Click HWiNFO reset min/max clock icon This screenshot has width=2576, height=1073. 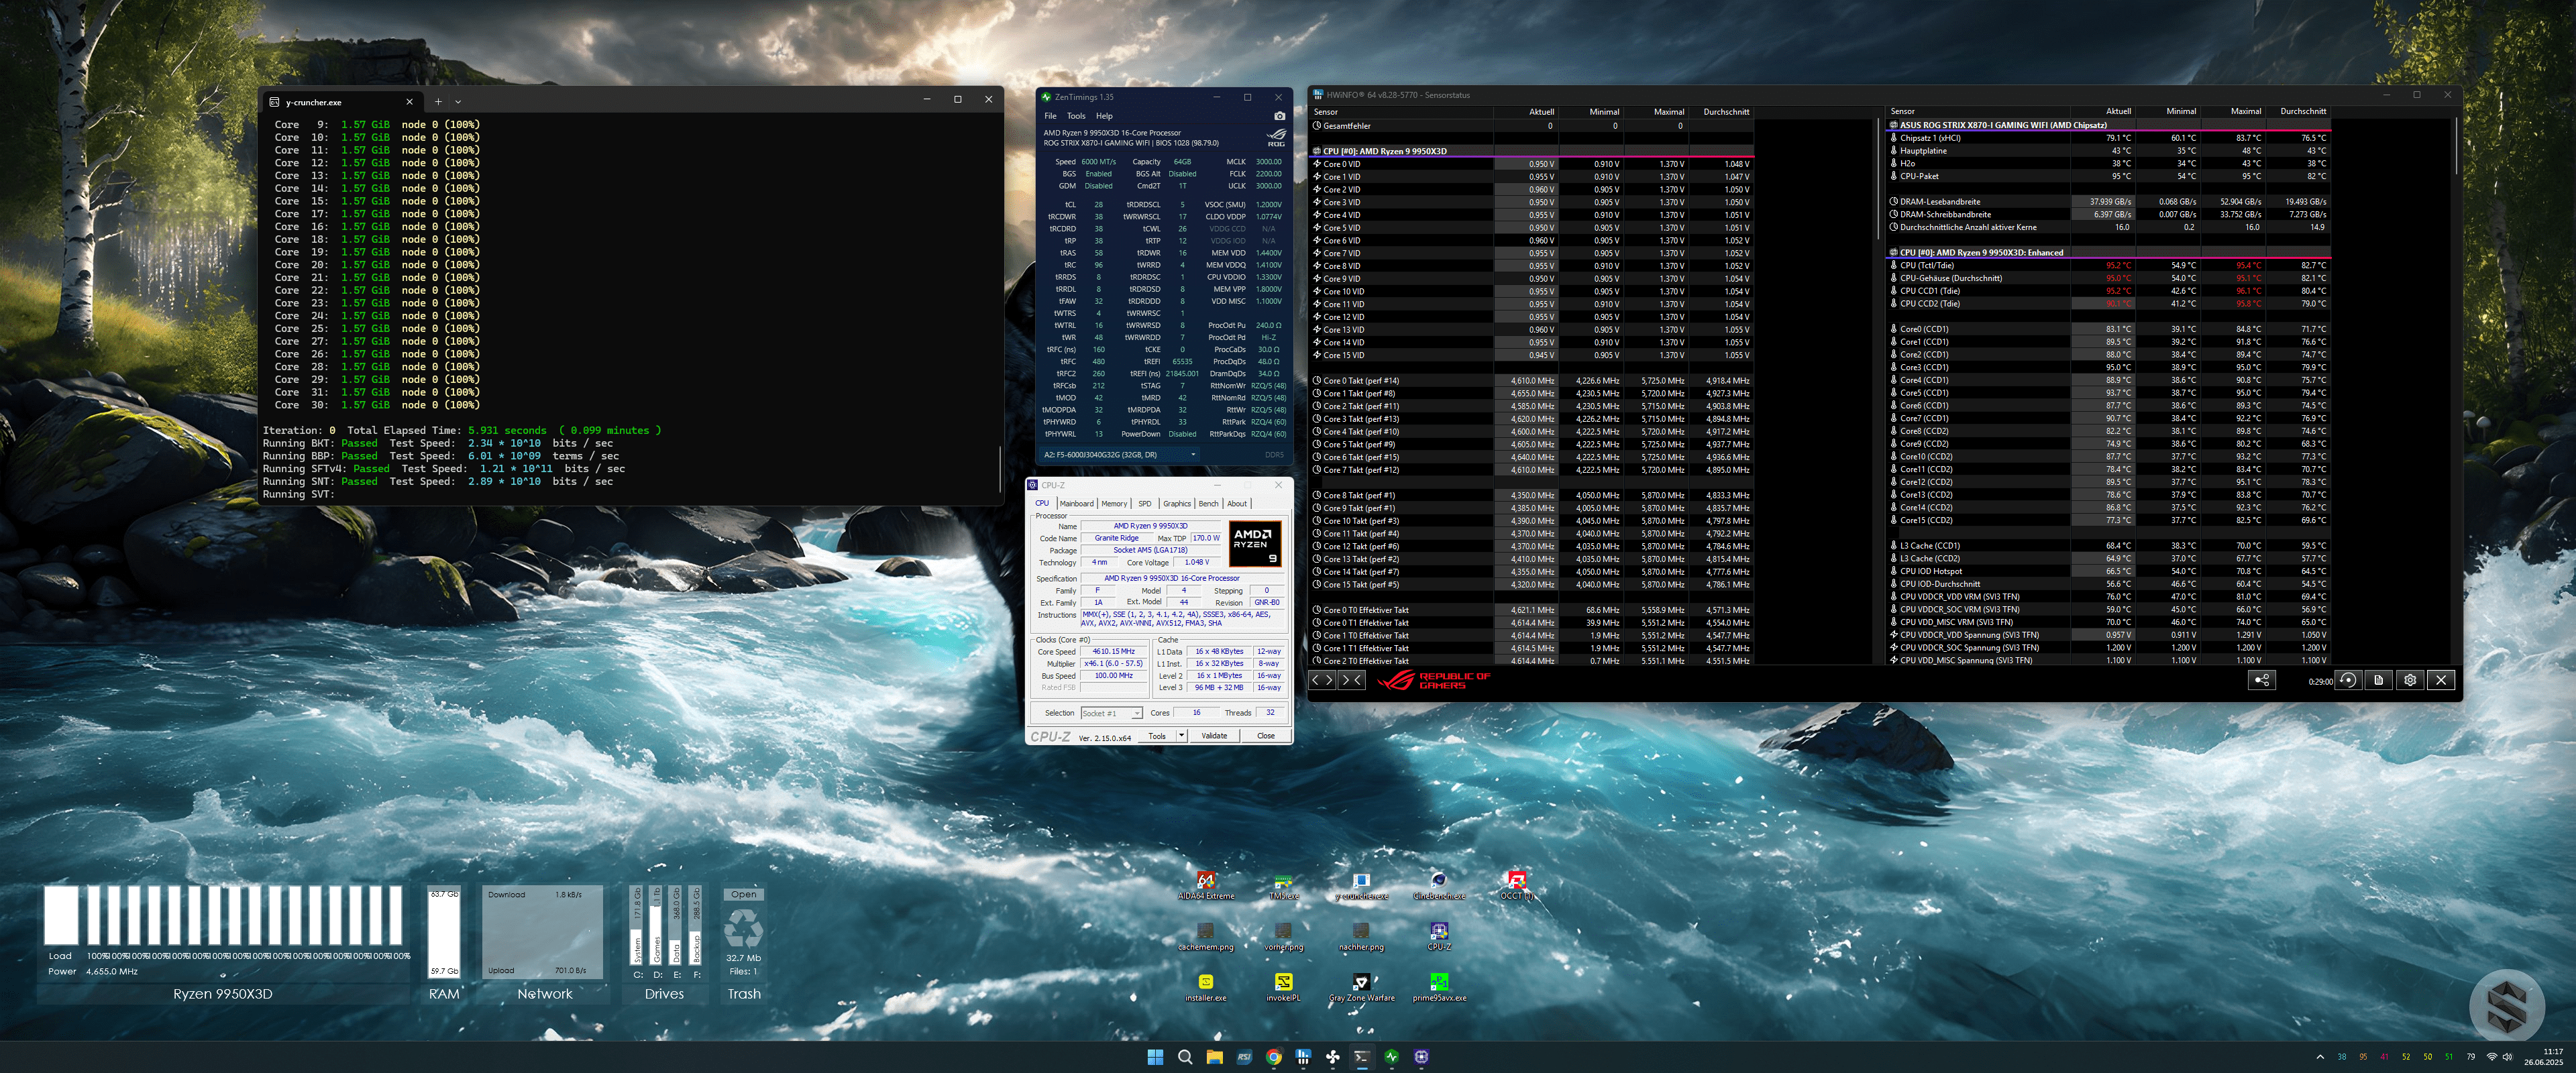pos(2348,680)
